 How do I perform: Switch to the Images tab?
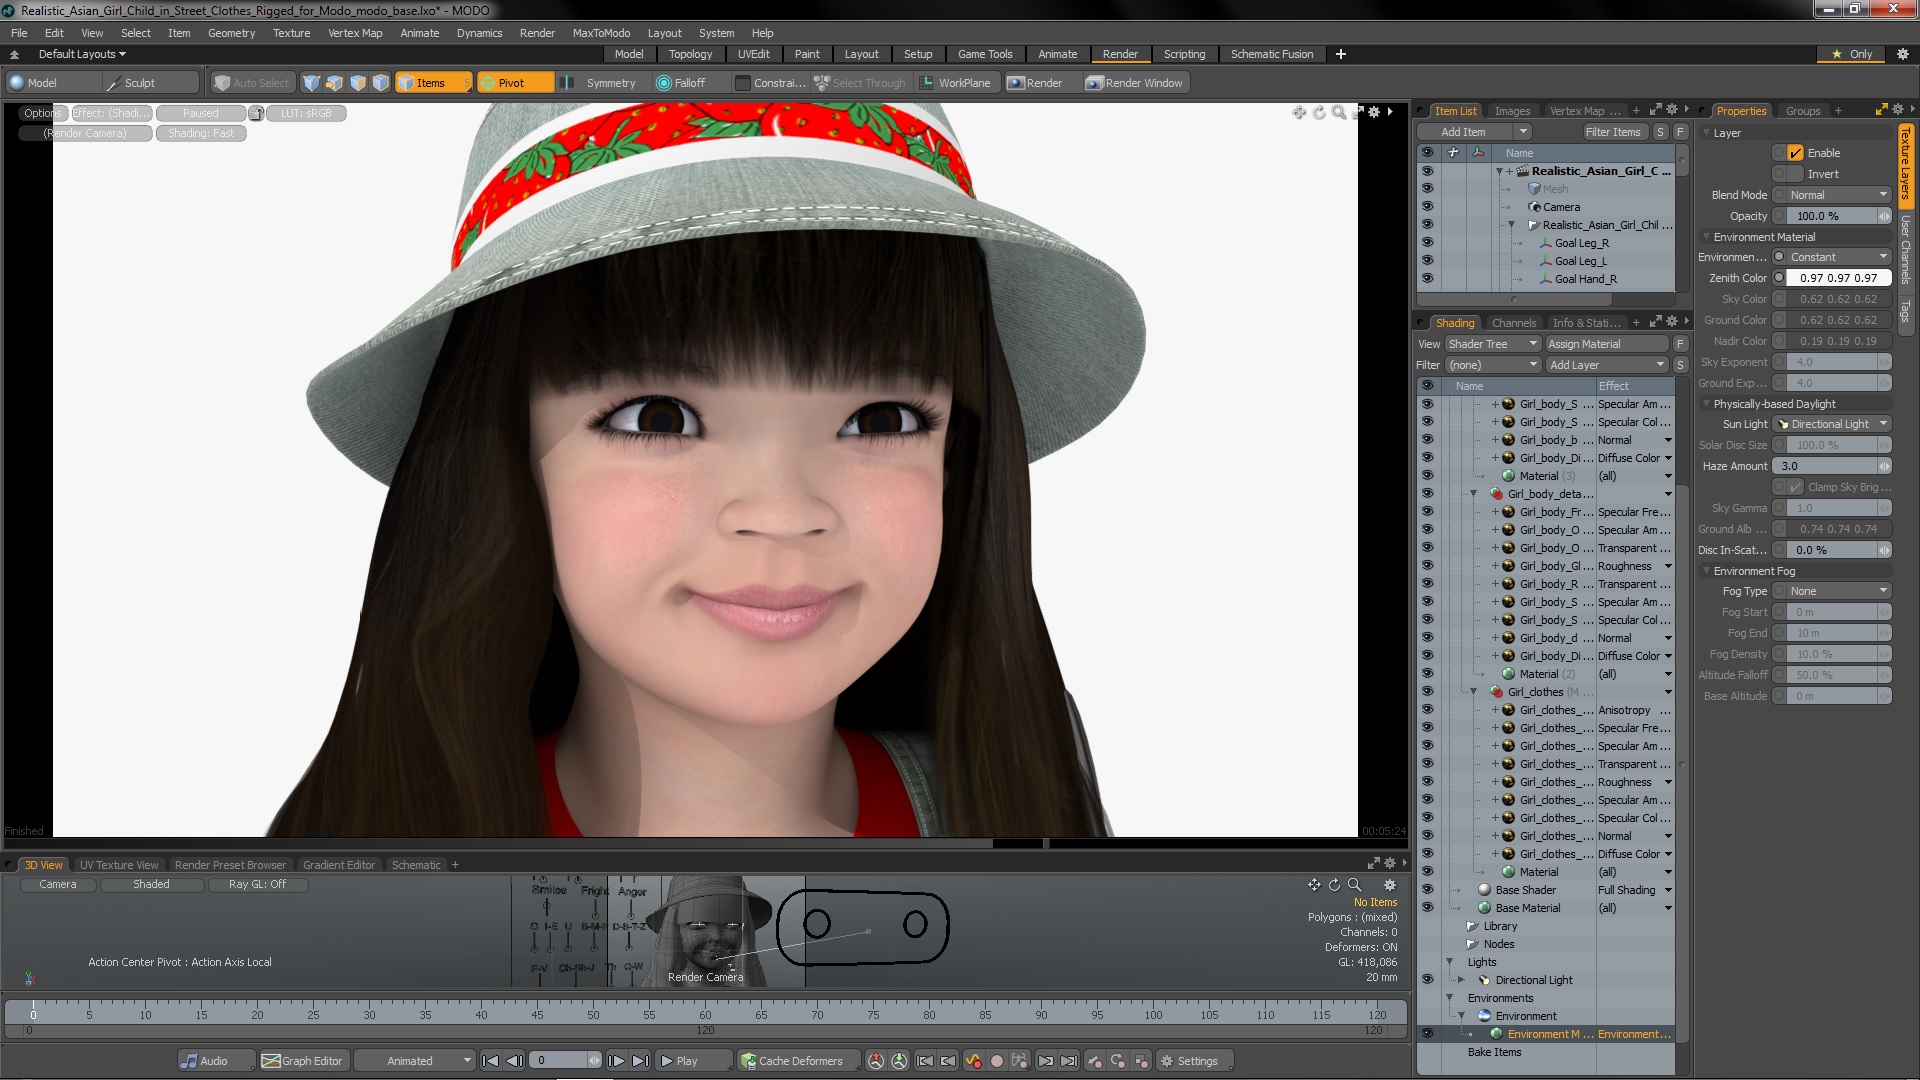[x=1512, y=111]
